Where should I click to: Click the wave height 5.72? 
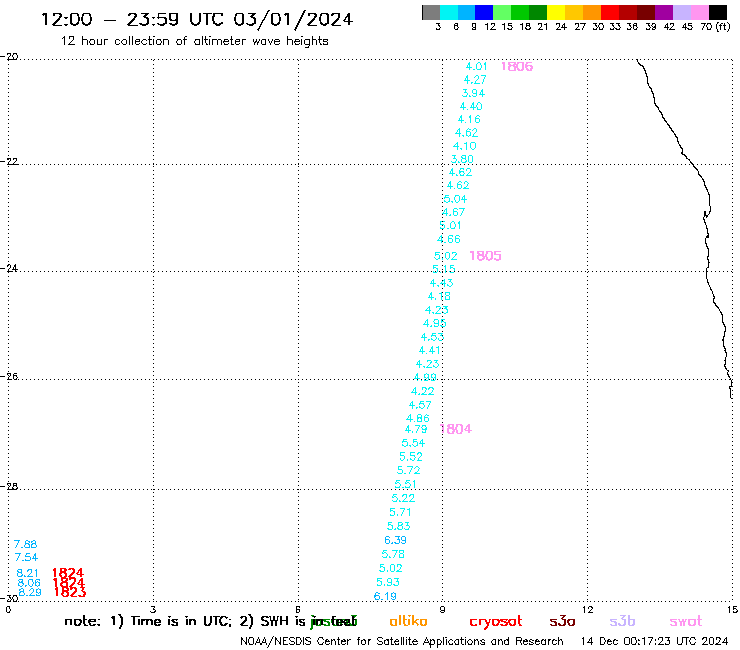(x=409, y=470)
